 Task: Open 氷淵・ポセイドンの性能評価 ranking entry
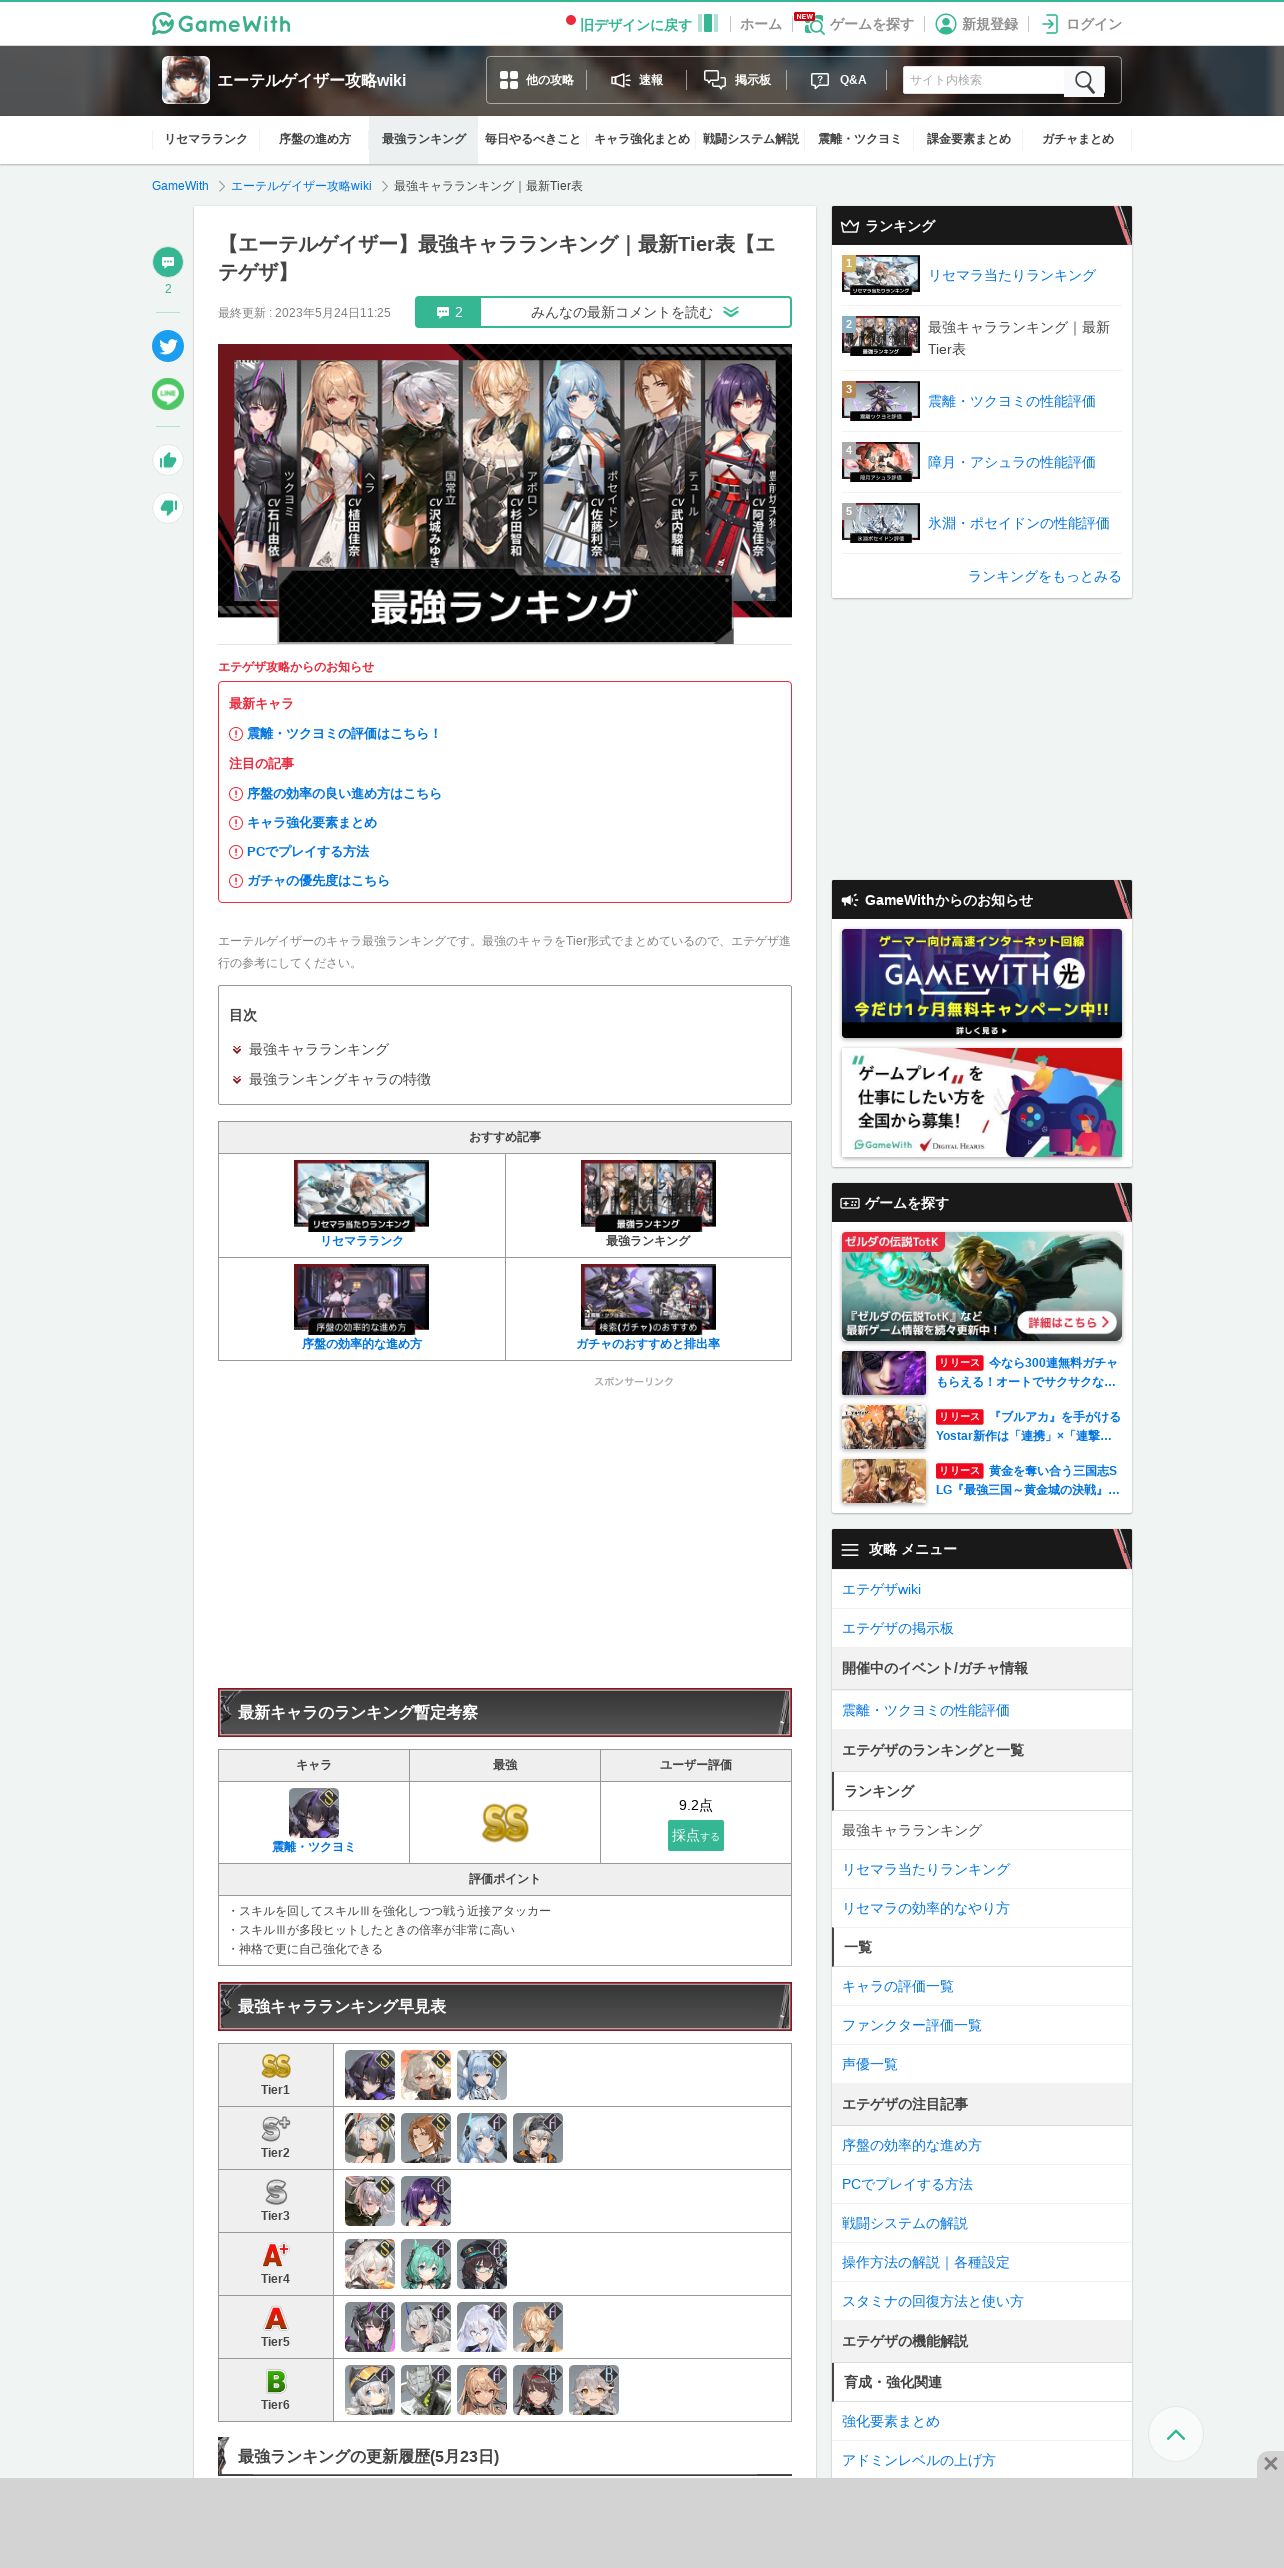[x=1018, y=523]
